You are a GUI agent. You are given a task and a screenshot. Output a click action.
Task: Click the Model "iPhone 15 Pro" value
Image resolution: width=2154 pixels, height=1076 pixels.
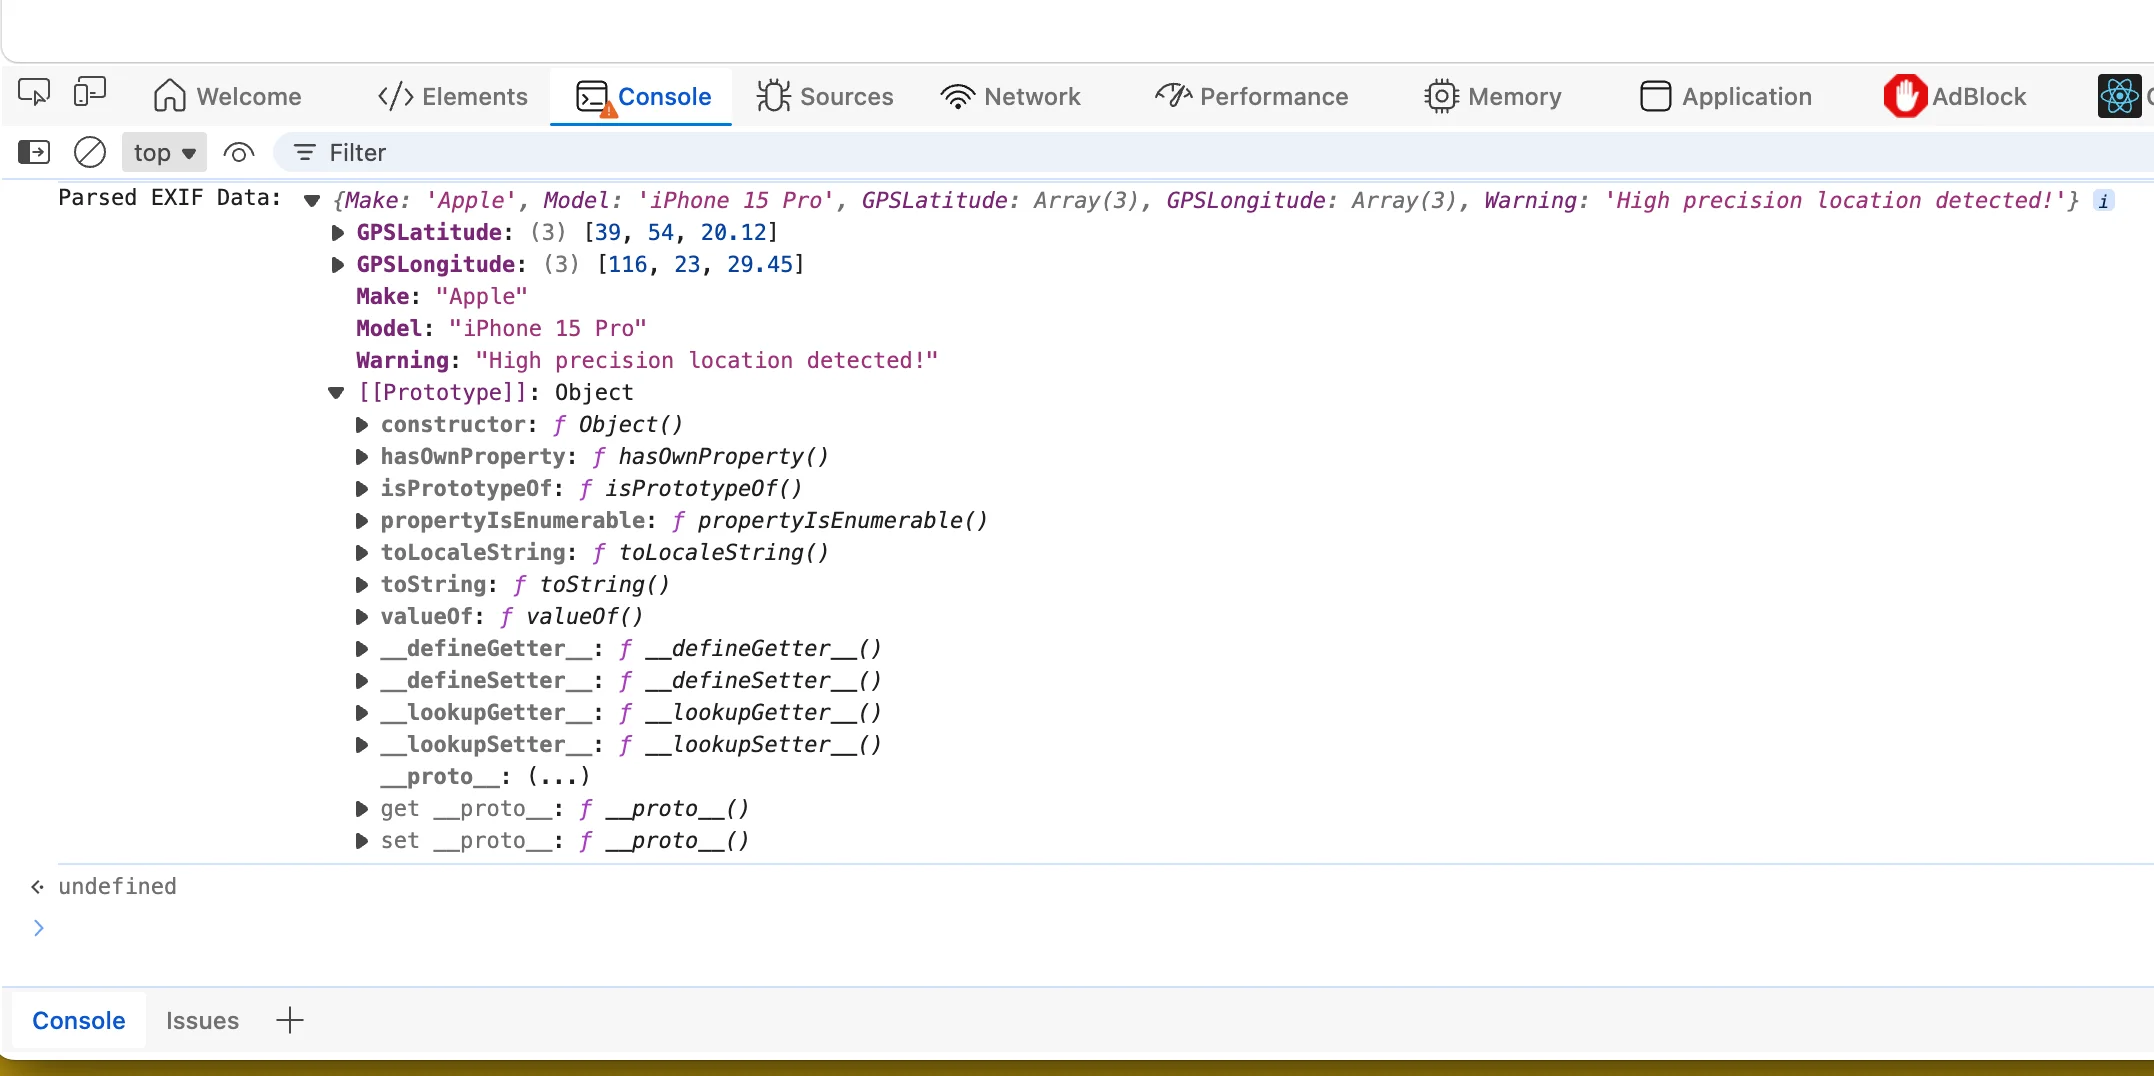pyautogui.click(x=547, y=328)
